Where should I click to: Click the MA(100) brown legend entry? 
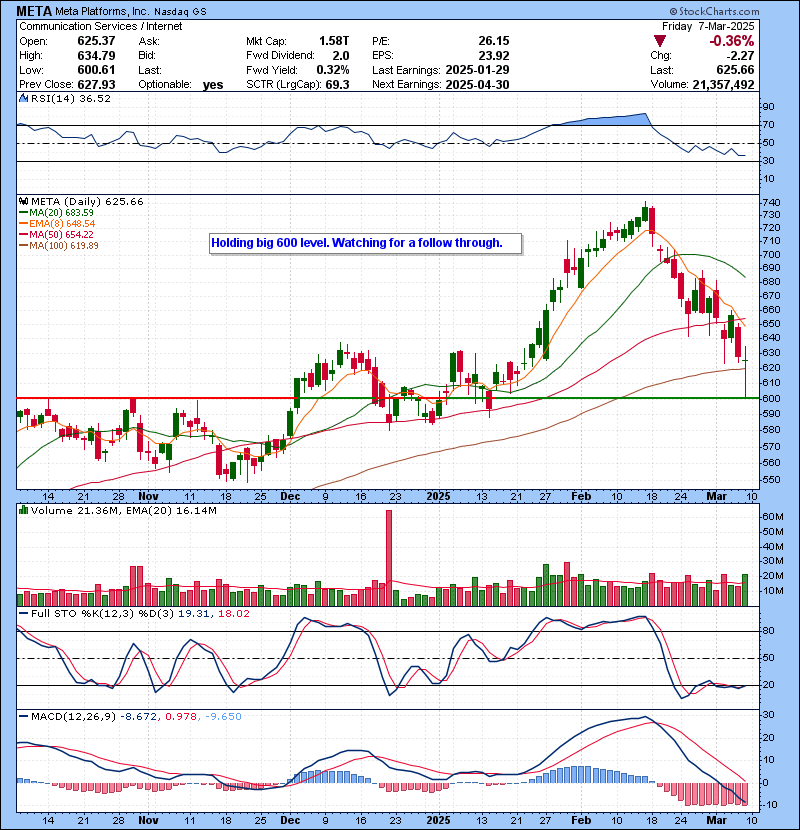[x=62, y=246]
